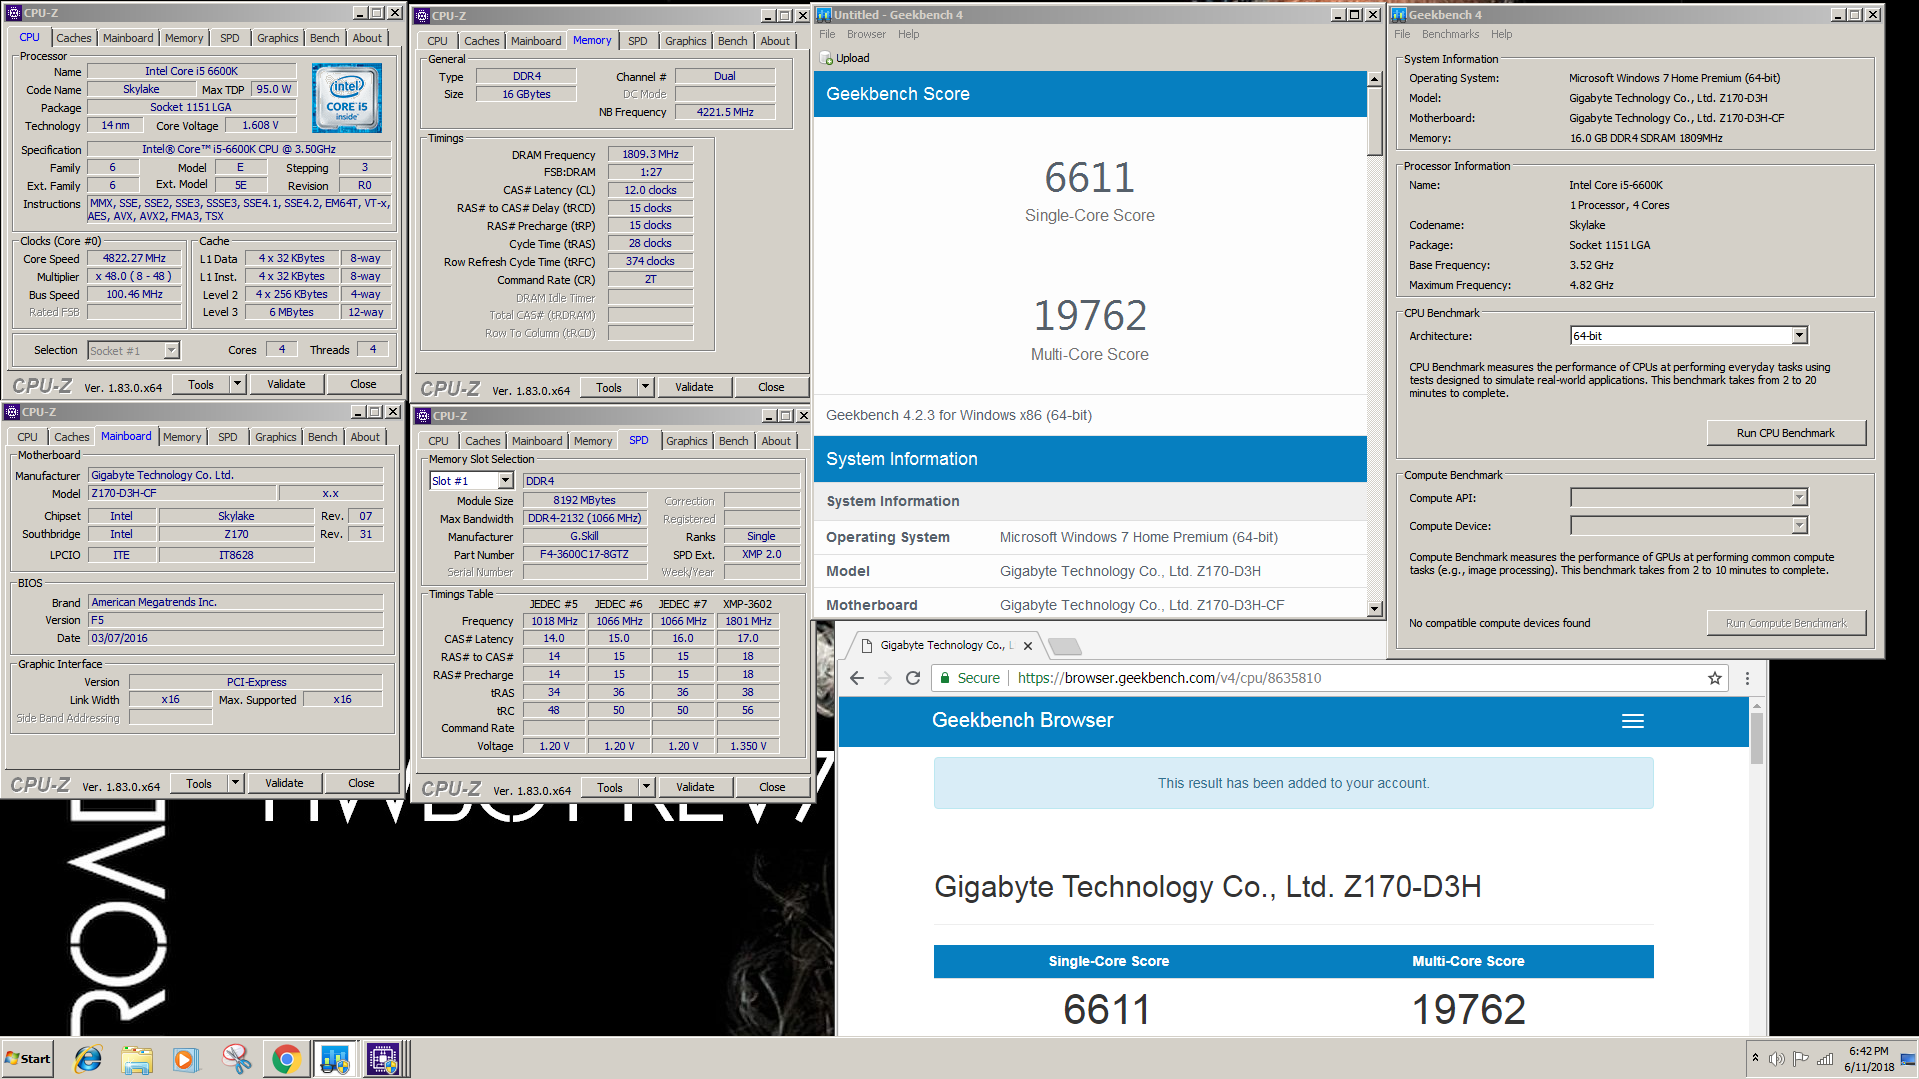The width and height of the screenshot is (1919, 1079).
Task: Click the Chrome page vertical scrollbar thumb
Action: [1757, 738]
